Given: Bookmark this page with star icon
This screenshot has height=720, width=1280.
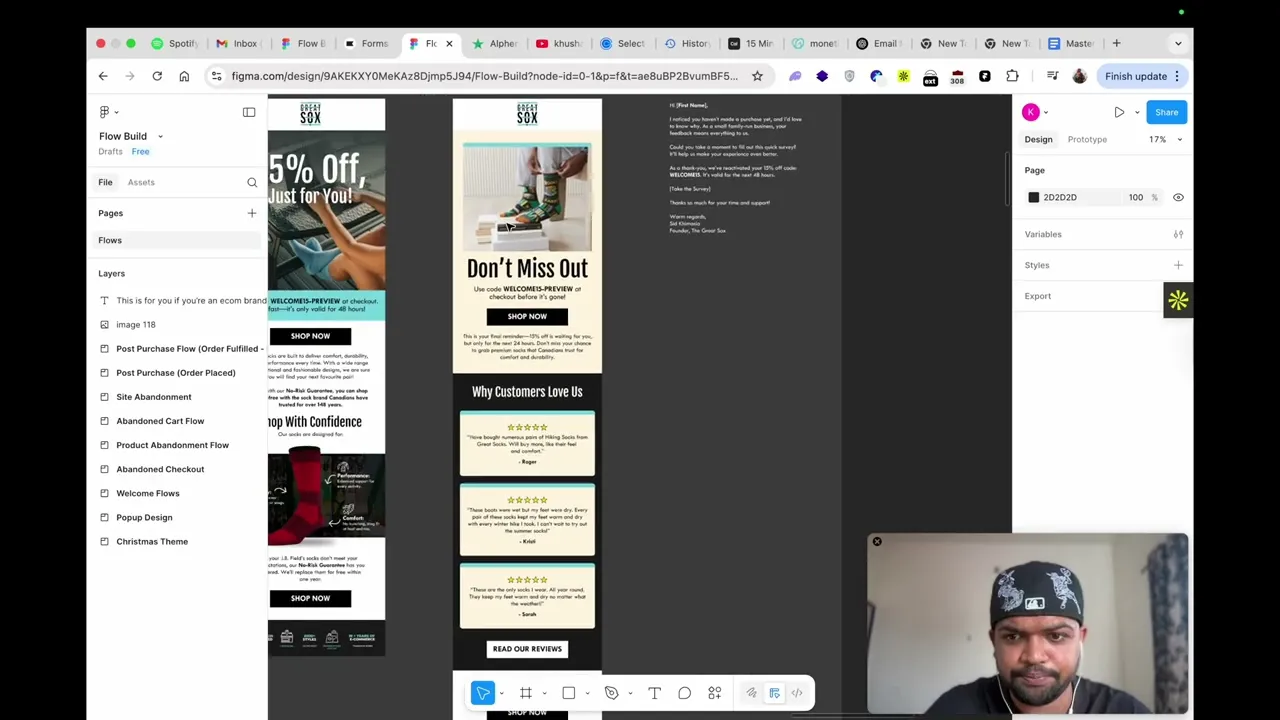Looking at the screenshot, I should tap(757, 76).
